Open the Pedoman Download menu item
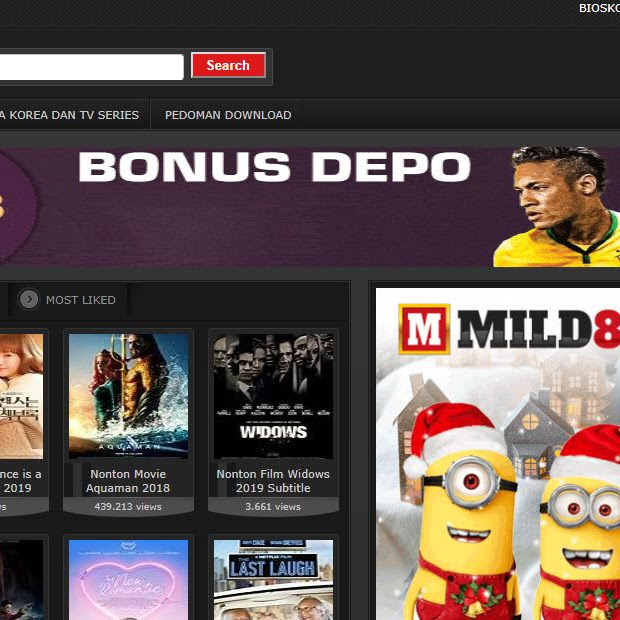The image size is (620, 620). (x=228, y=115)
